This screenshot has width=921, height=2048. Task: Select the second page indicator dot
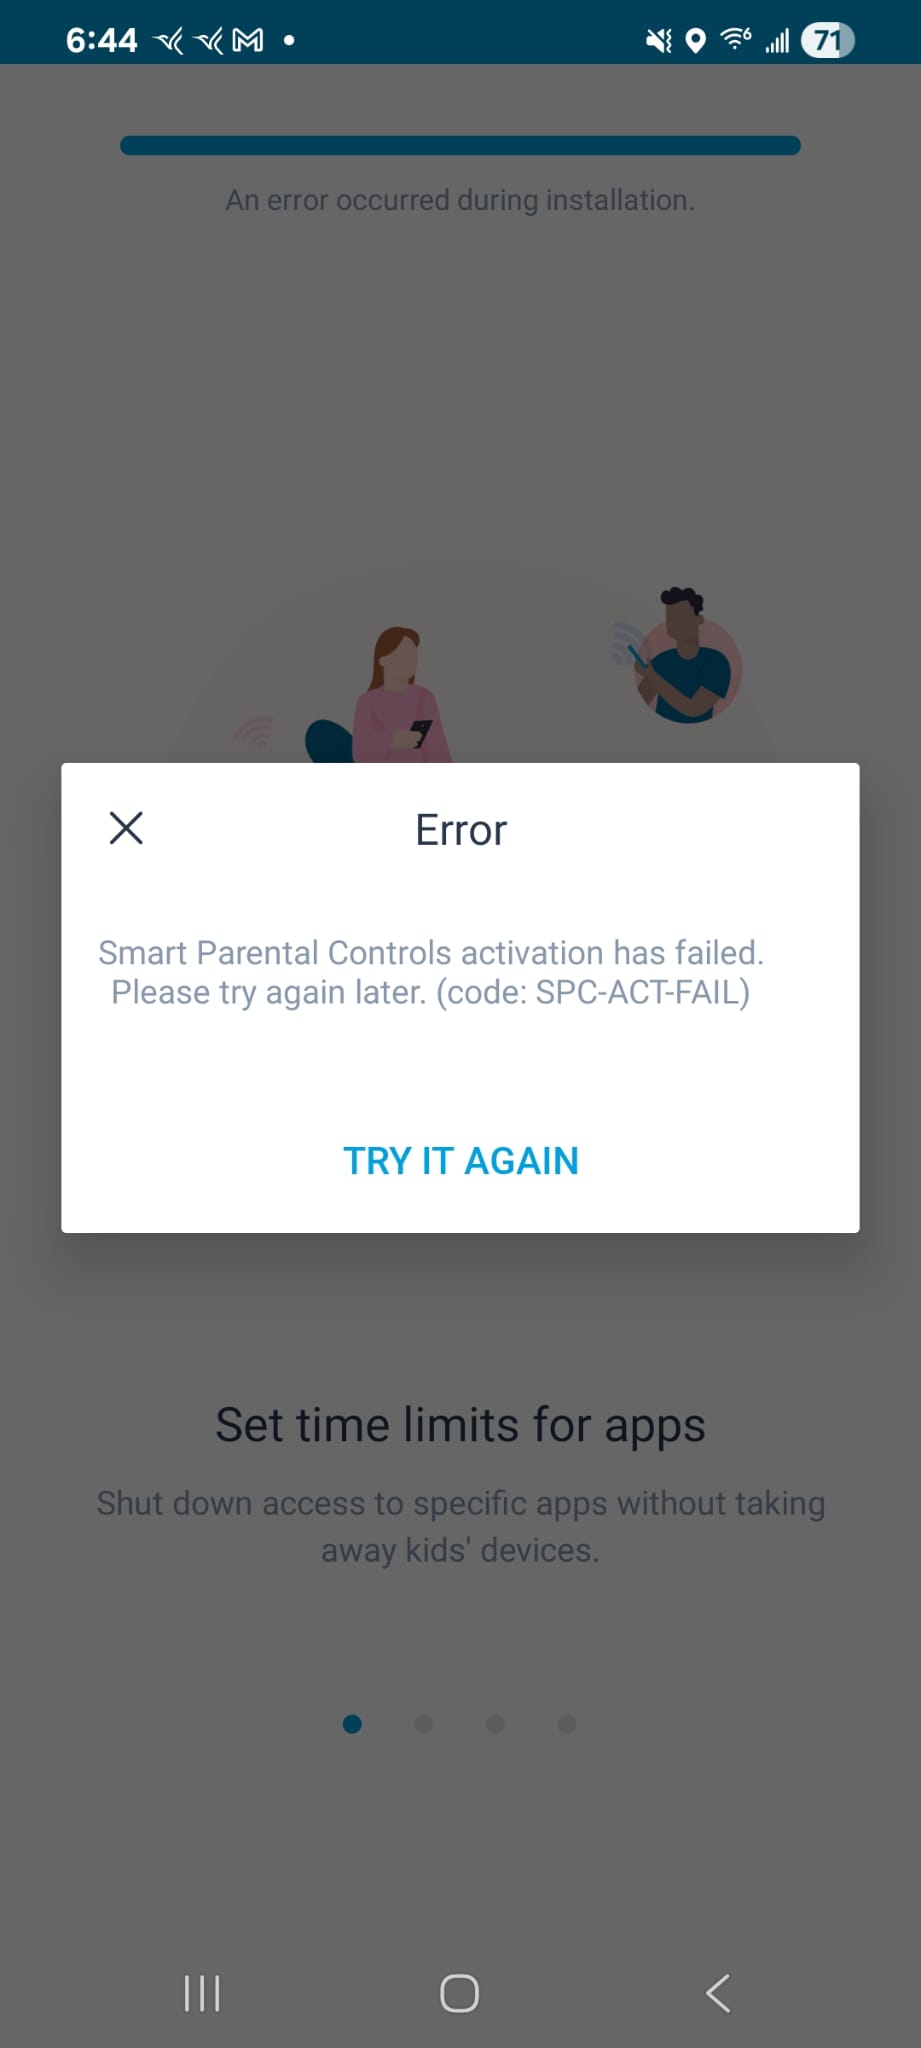pos(424,1724)
